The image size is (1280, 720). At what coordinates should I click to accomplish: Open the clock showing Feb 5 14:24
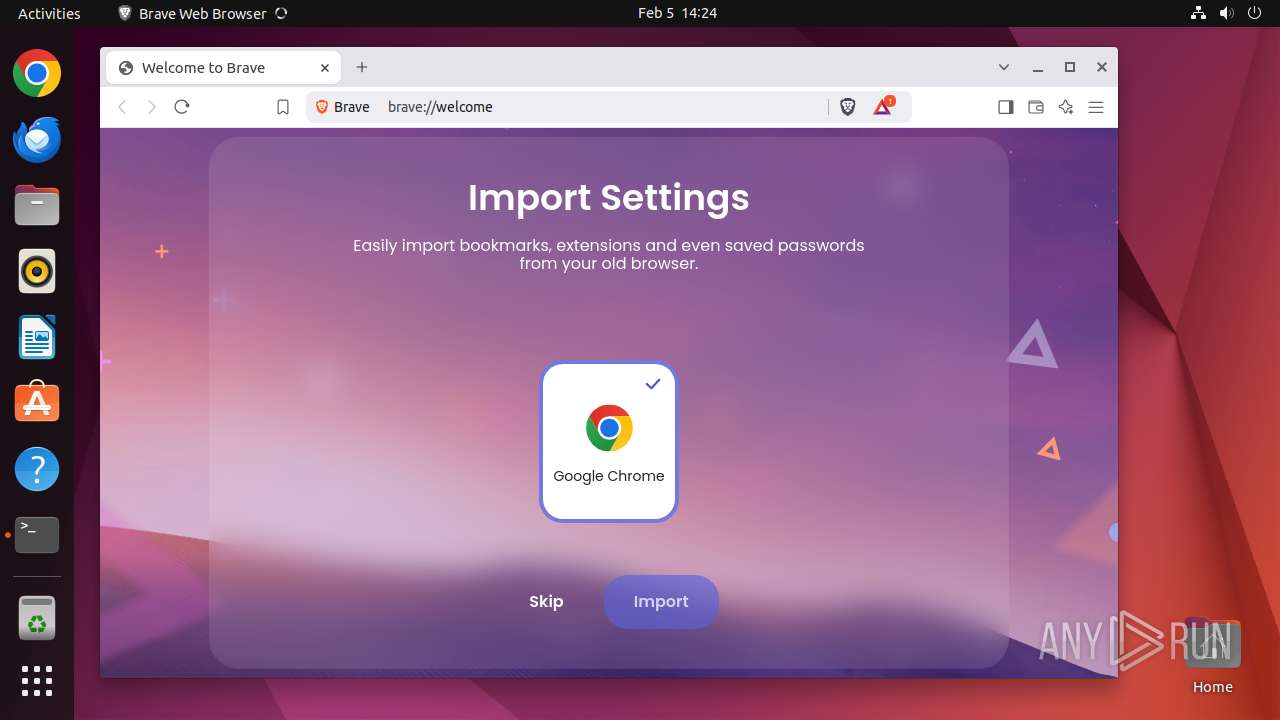677,13
